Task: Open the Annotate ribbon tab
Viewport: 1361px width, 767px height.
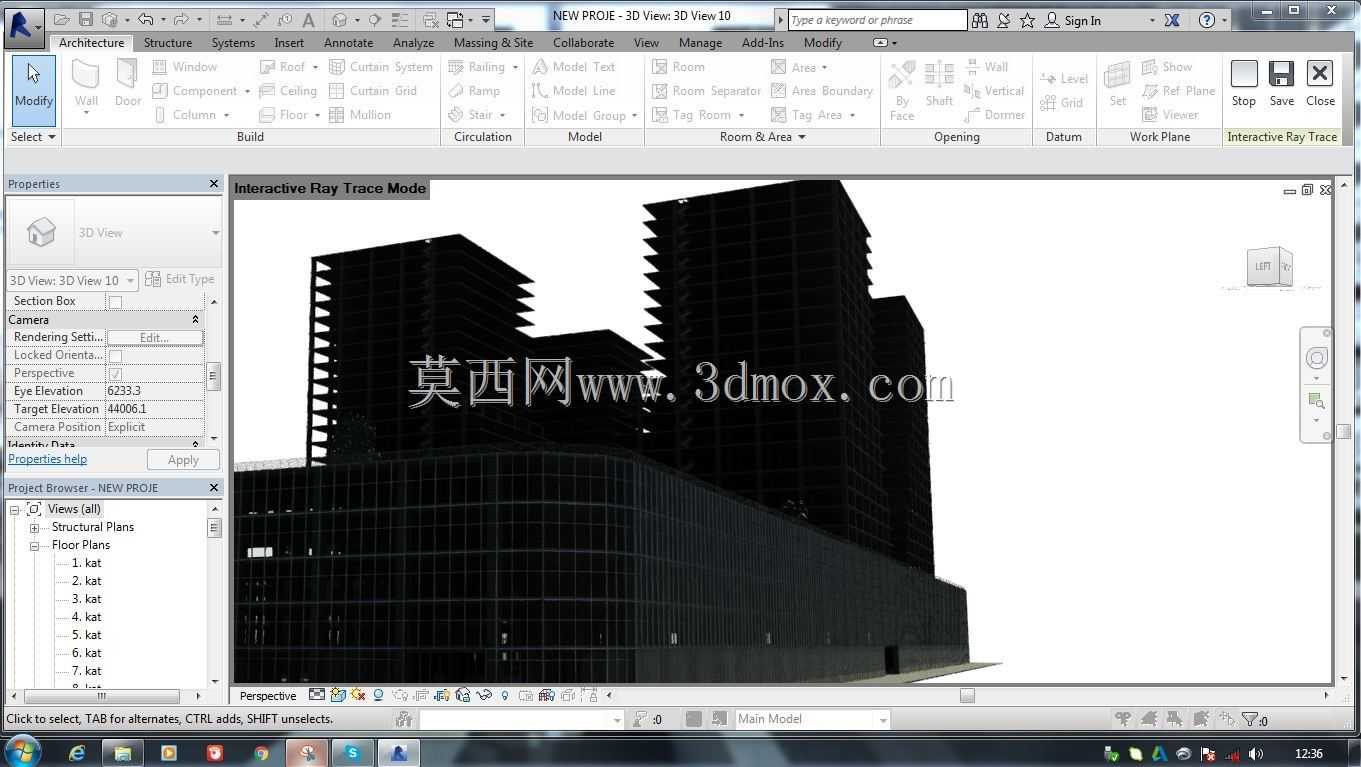Action: (349, 43)
